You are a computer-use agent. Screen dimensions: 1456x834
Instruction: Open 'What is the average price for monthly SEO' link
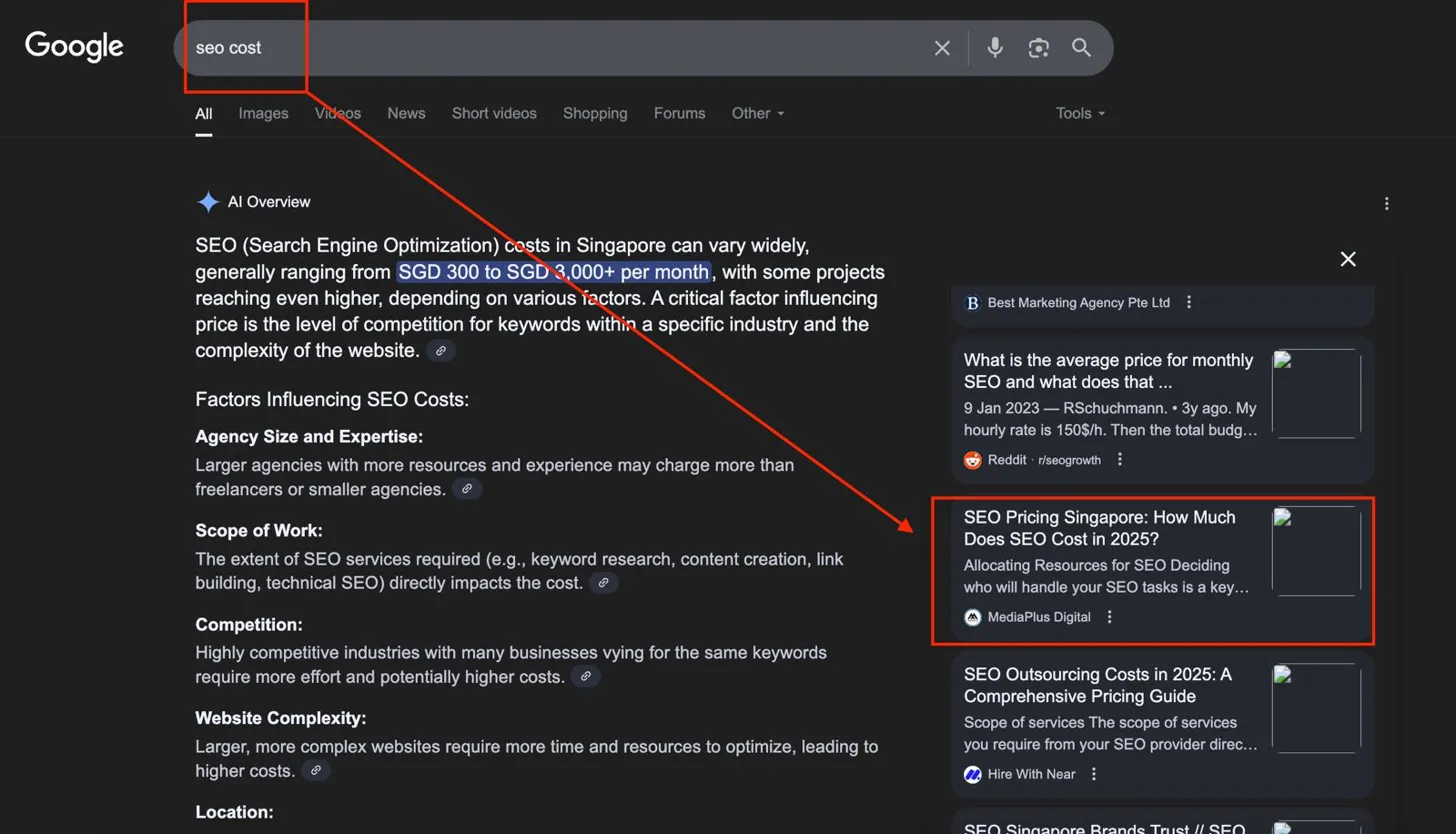click(x=1108, y=371)
